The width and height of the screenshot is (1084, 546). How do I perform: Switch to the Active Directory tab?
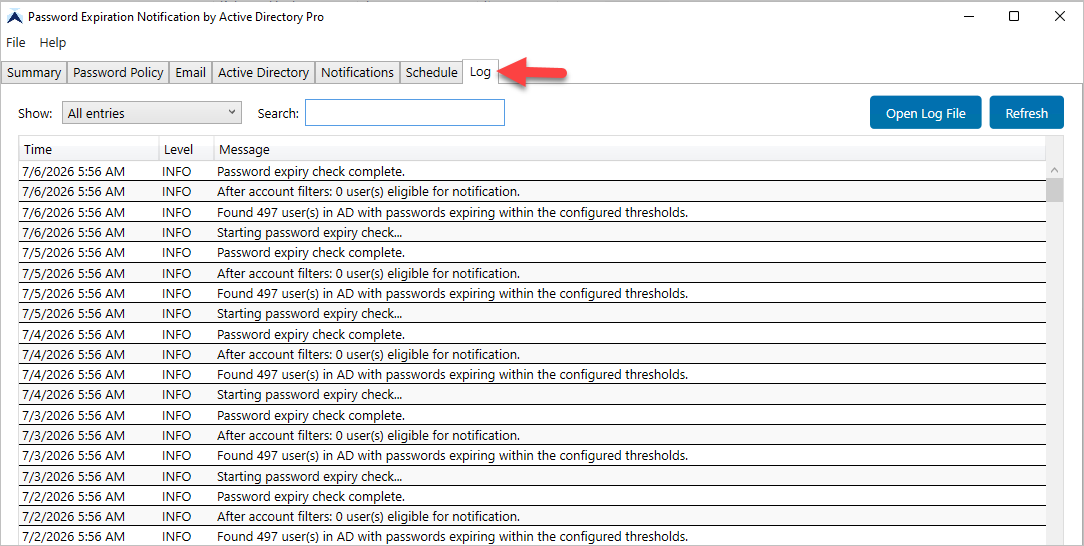(263, 73)
